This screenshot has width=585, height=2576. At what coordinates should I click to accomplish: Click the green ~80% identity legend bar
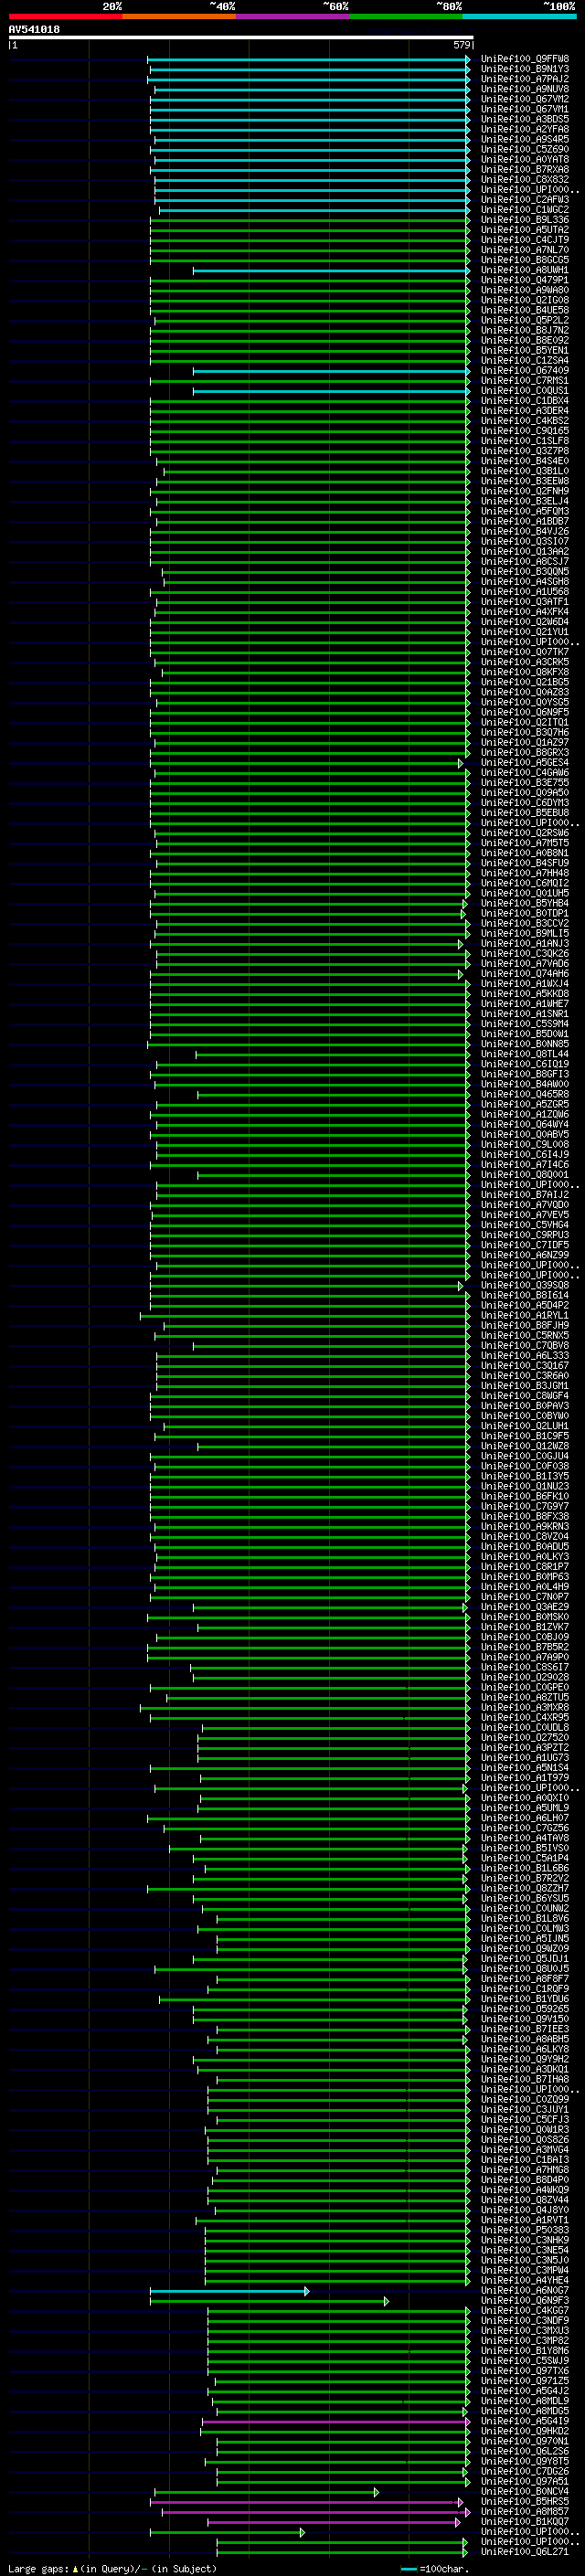[406, 16]
